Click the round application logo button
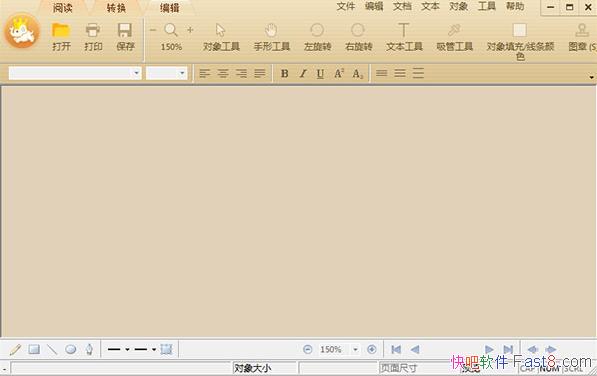The image size is (597, 376). pos(22,32)
